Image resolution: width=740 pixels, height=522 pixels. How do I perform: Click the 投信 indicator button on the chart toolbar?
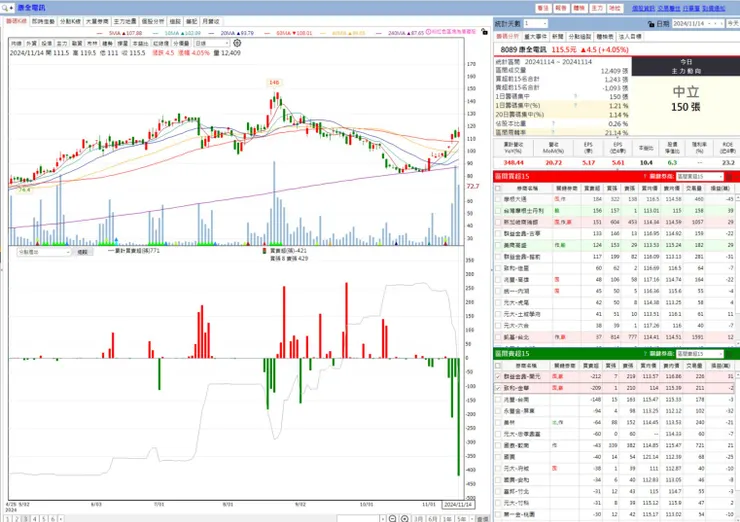point(46,43)
